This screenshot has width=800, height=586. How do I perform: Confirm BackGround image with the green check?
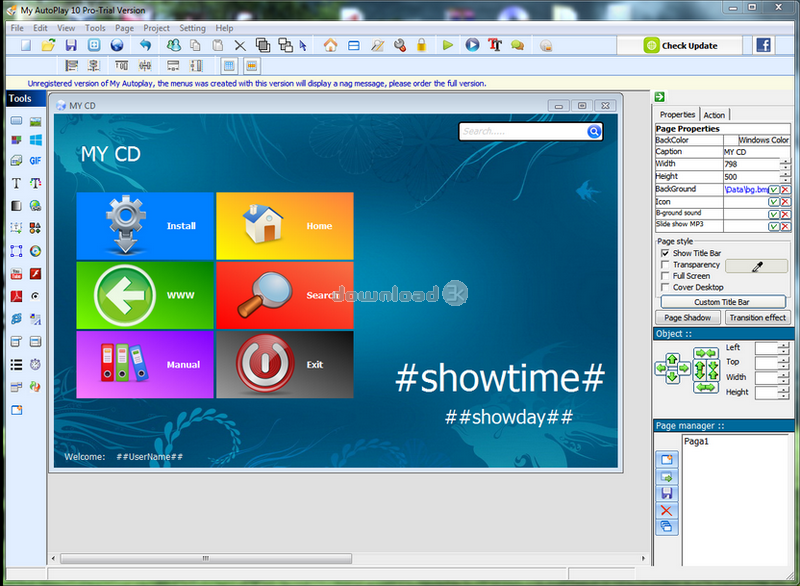click(773, 190)
